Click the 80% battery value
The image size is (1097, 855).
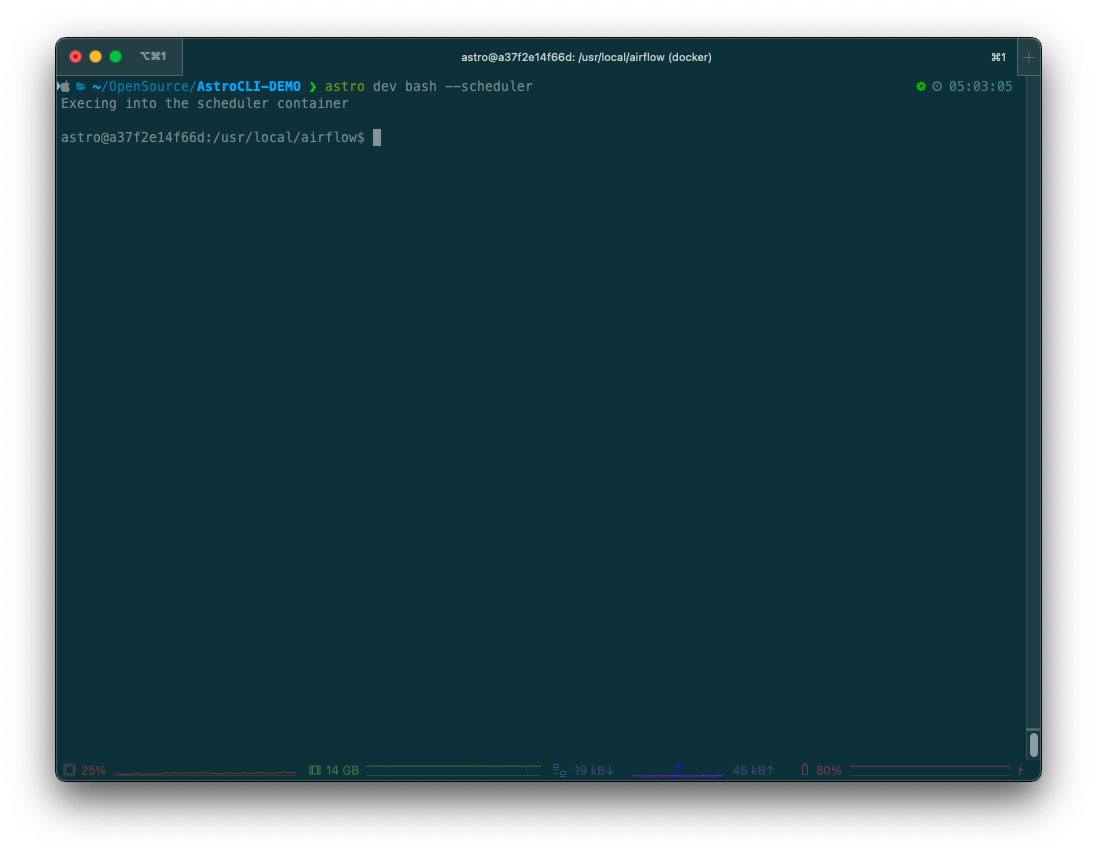[828, 770]
